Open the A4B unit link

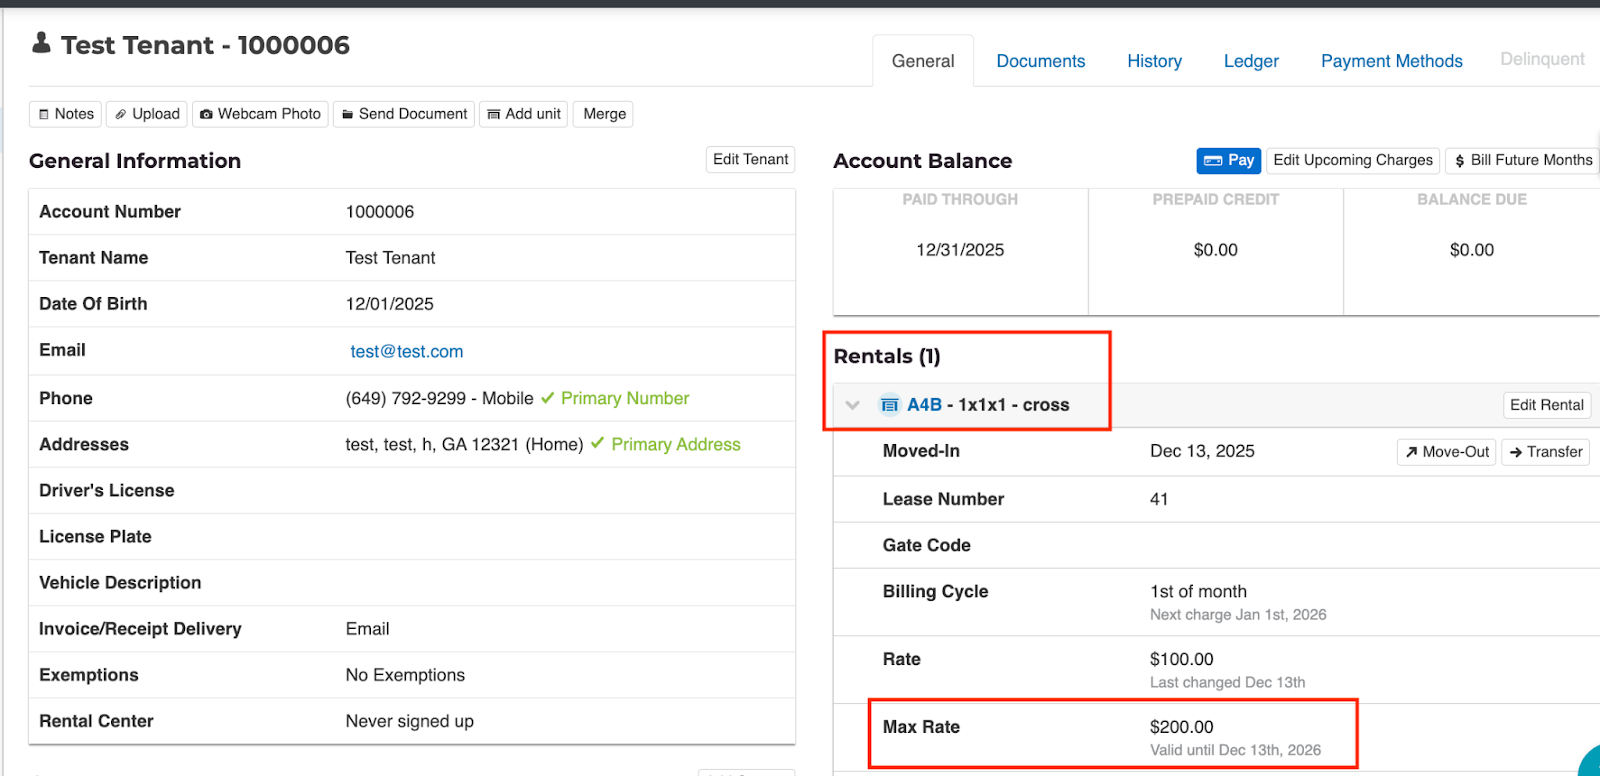tap(924, 405)
